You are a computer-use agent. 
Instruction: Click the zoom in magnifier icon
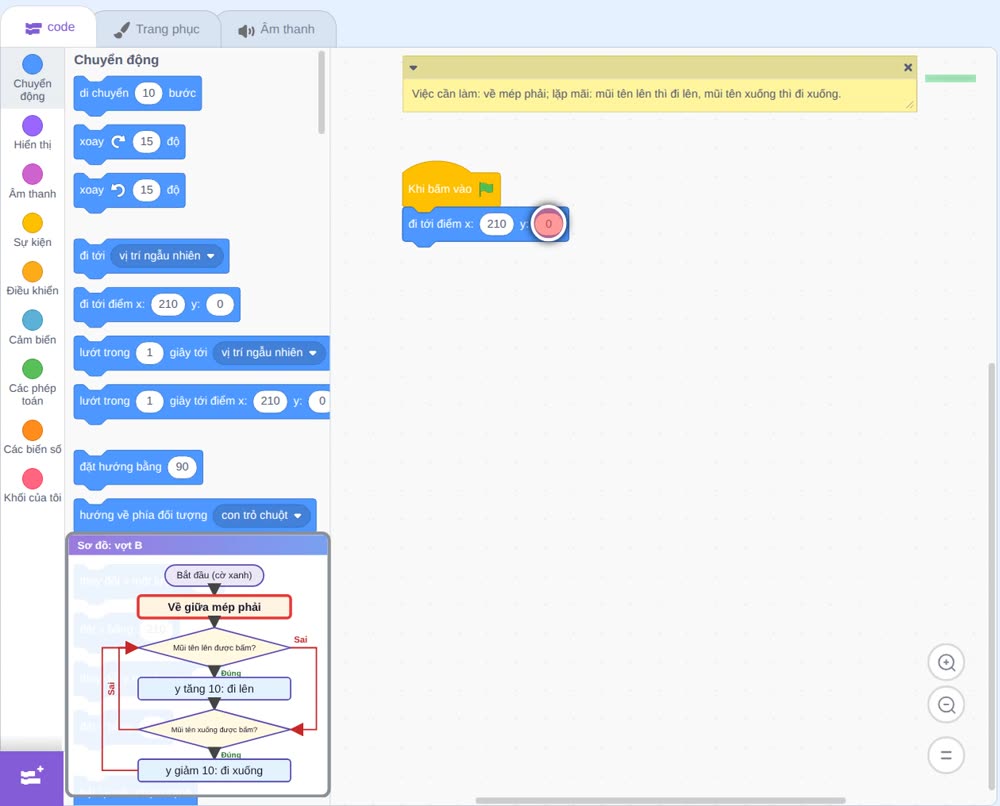point(946,663)
